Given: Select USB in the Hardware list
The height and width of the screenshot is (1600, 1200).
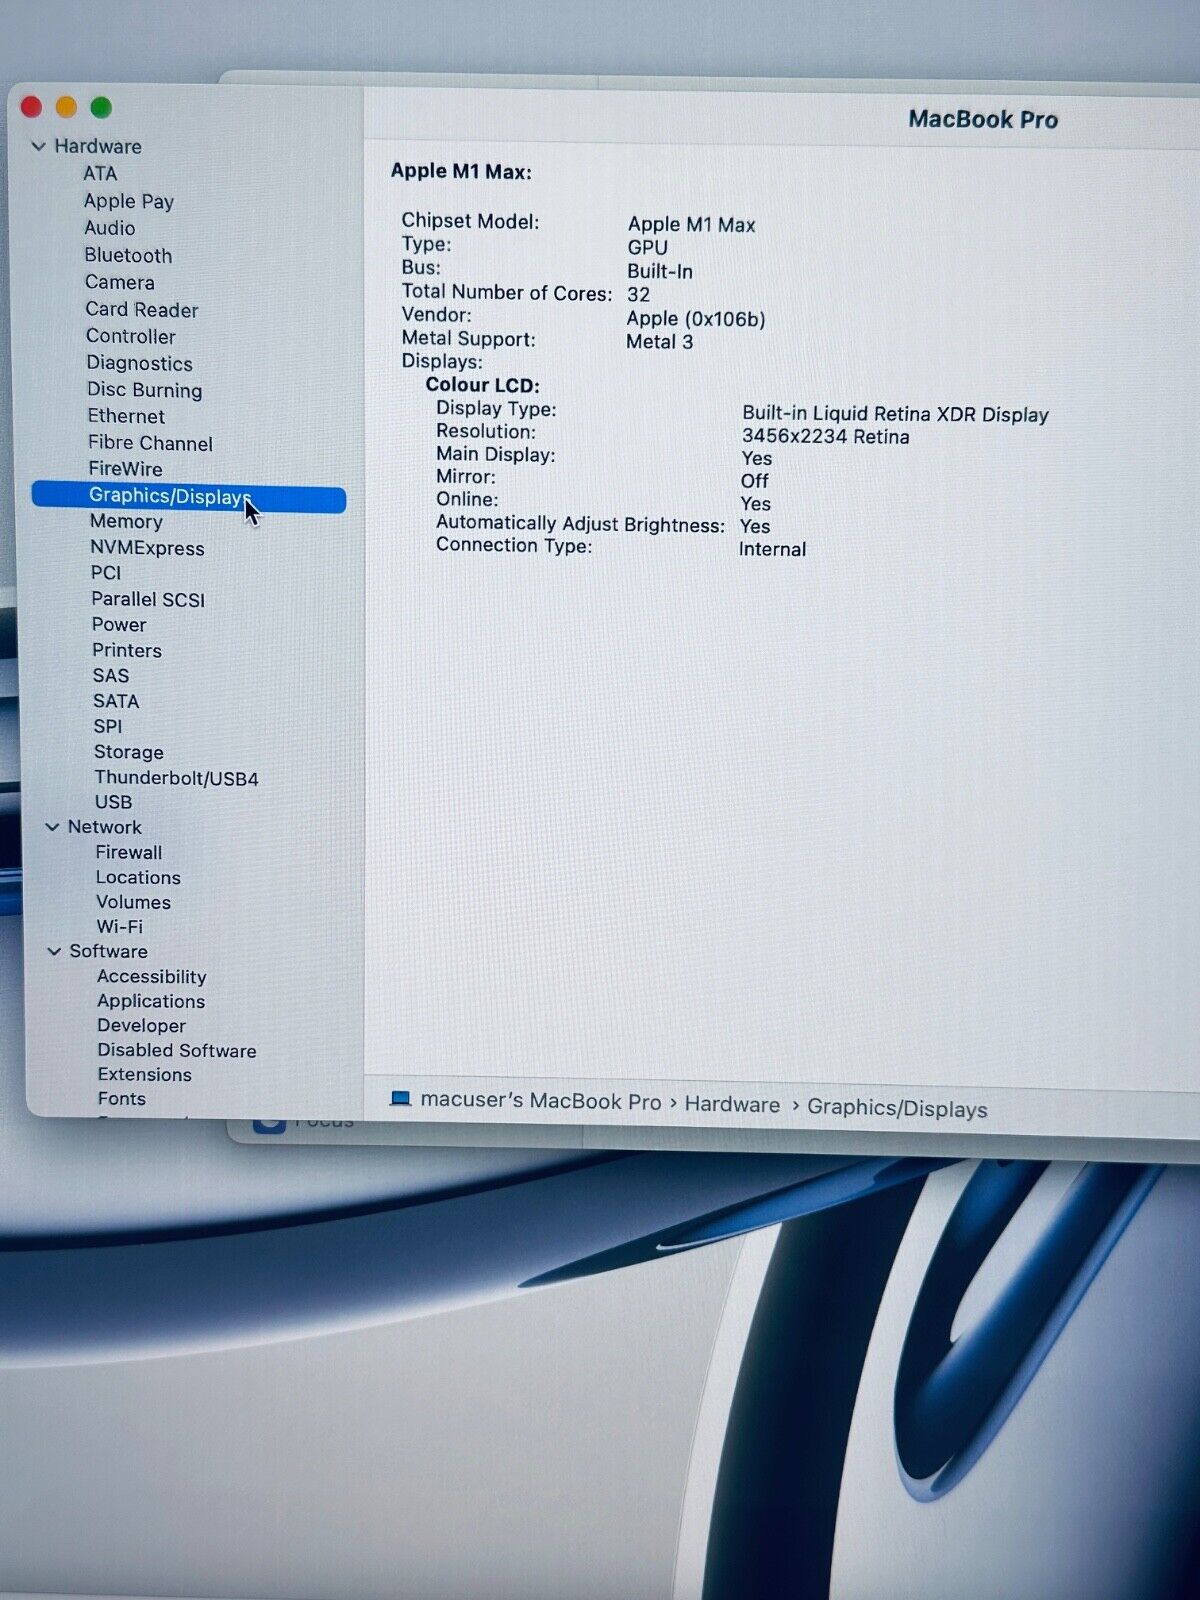Looking at the screenshot, I should (113, 802).
